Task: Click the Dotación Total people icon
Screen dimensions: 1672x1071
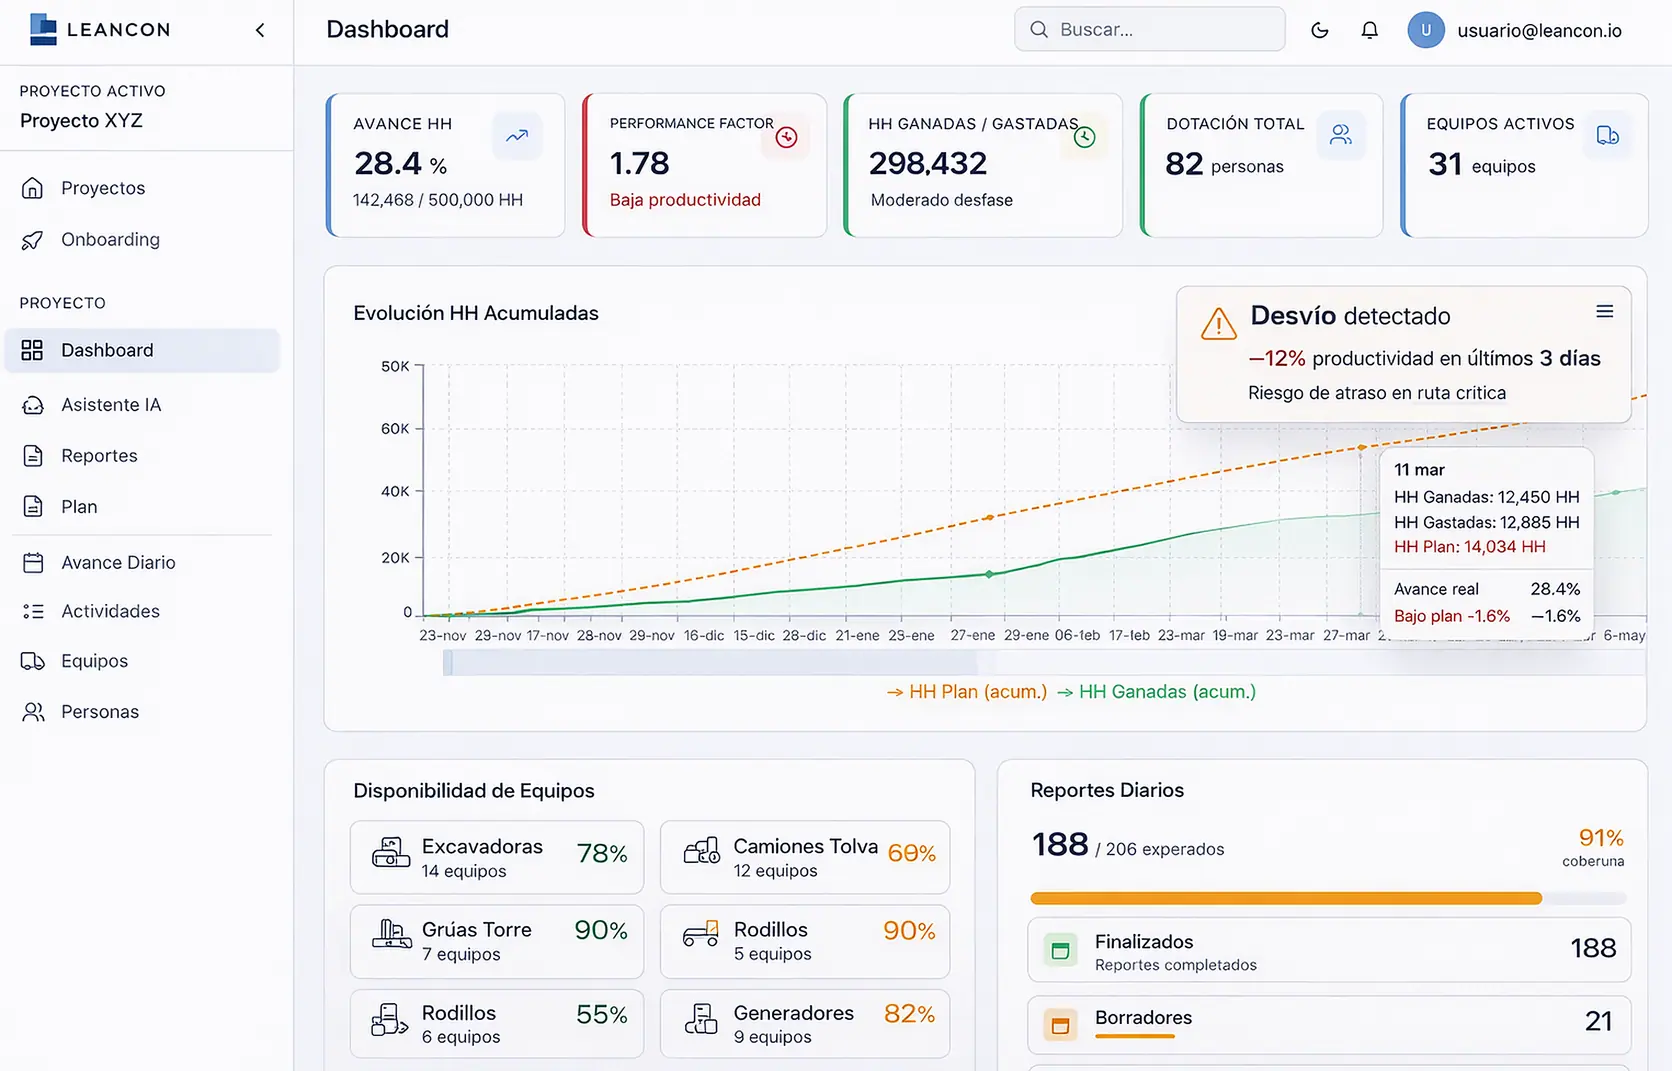Action: click(1341, 135)
